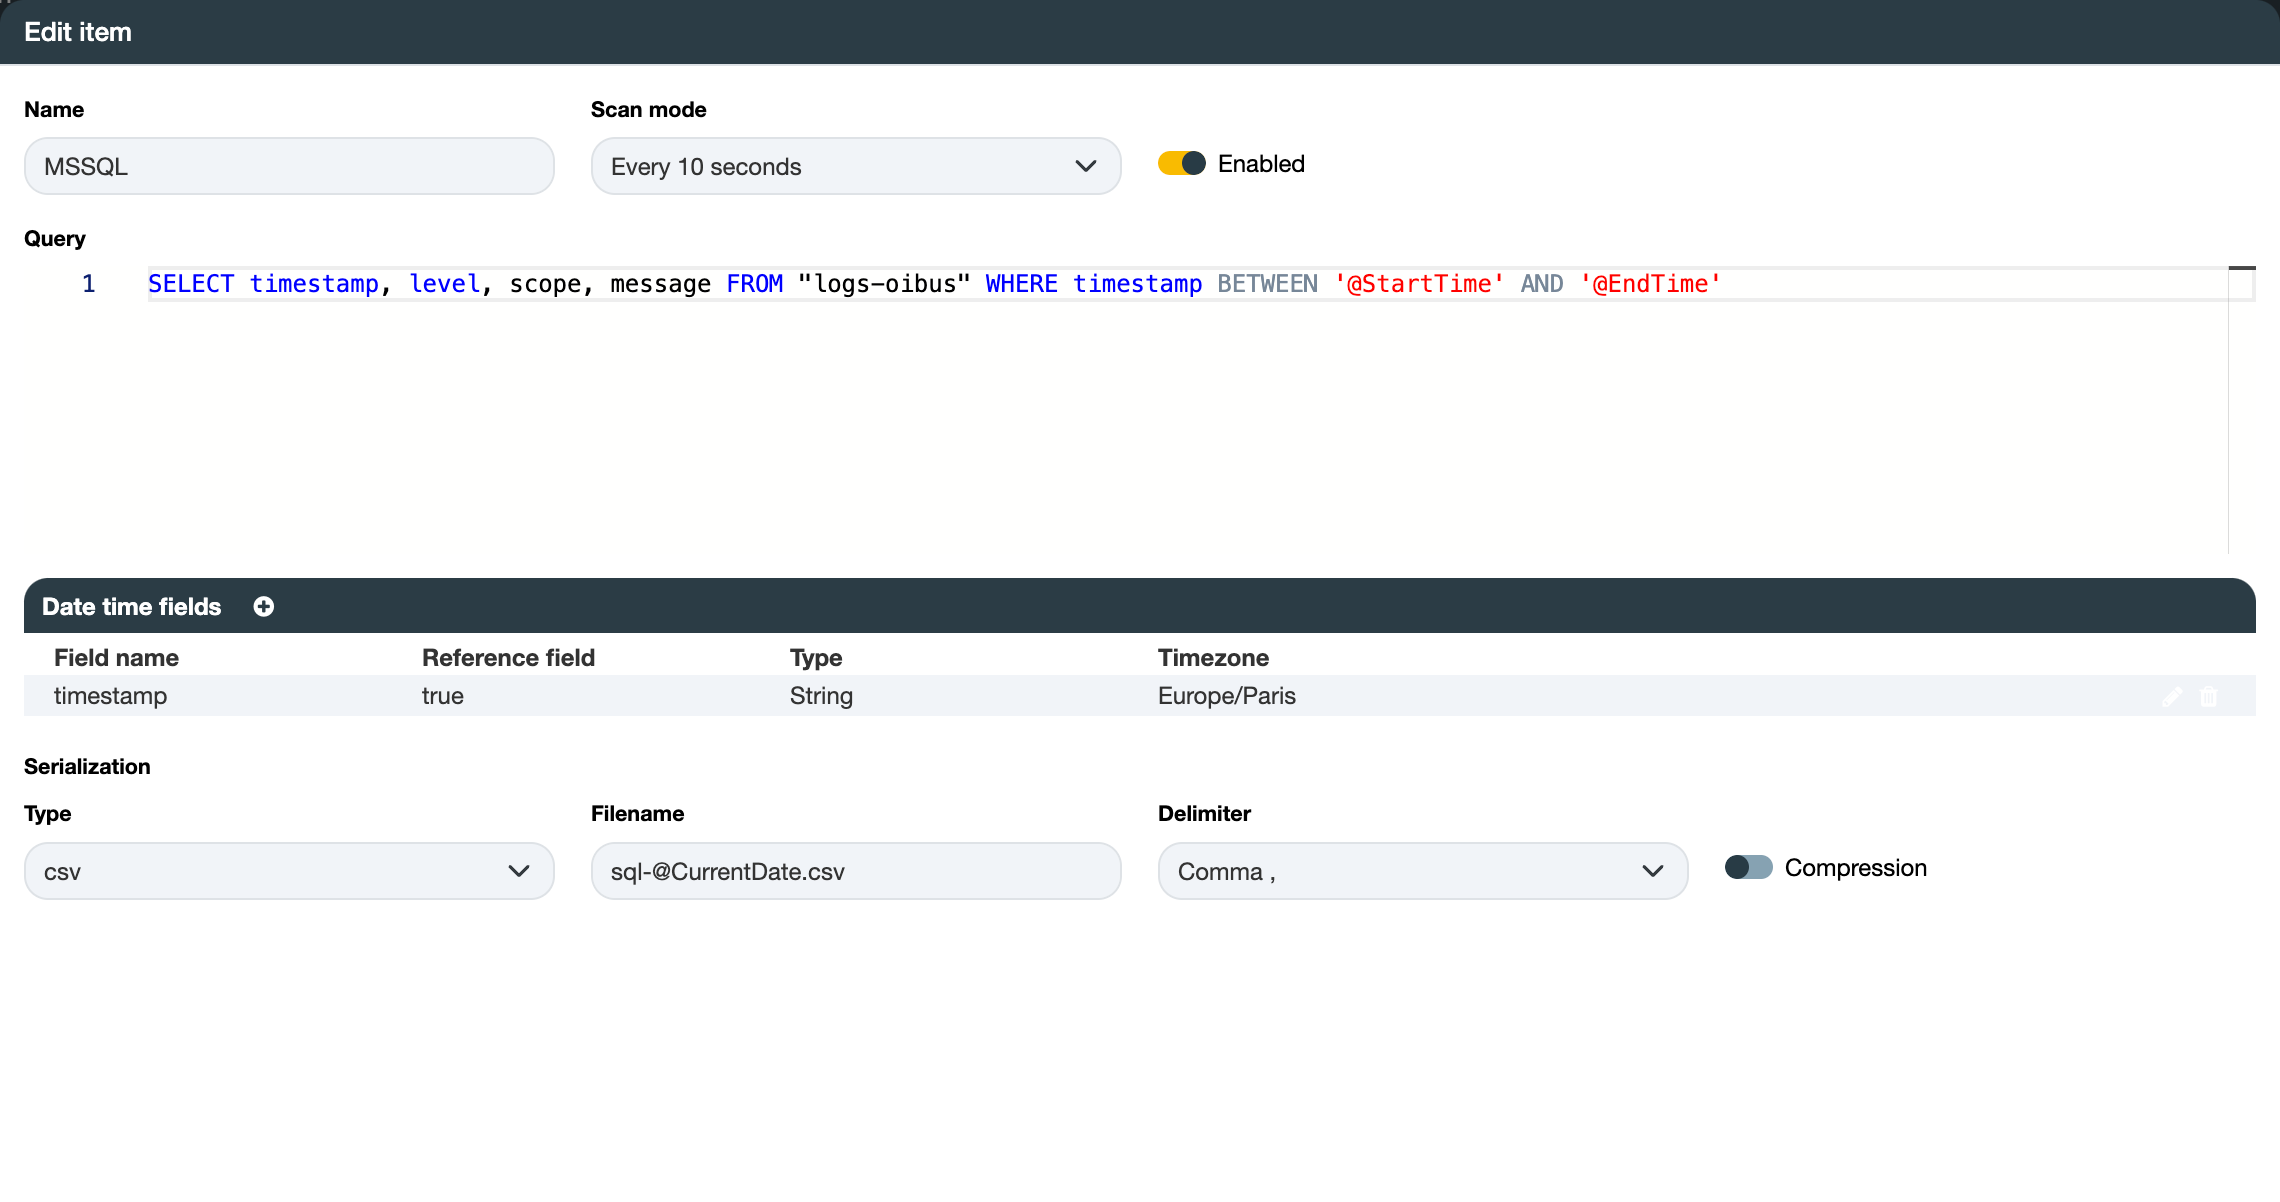Click the Timezone column header
This screenshot has height=1202, width=2280.
coord(1213,658)
